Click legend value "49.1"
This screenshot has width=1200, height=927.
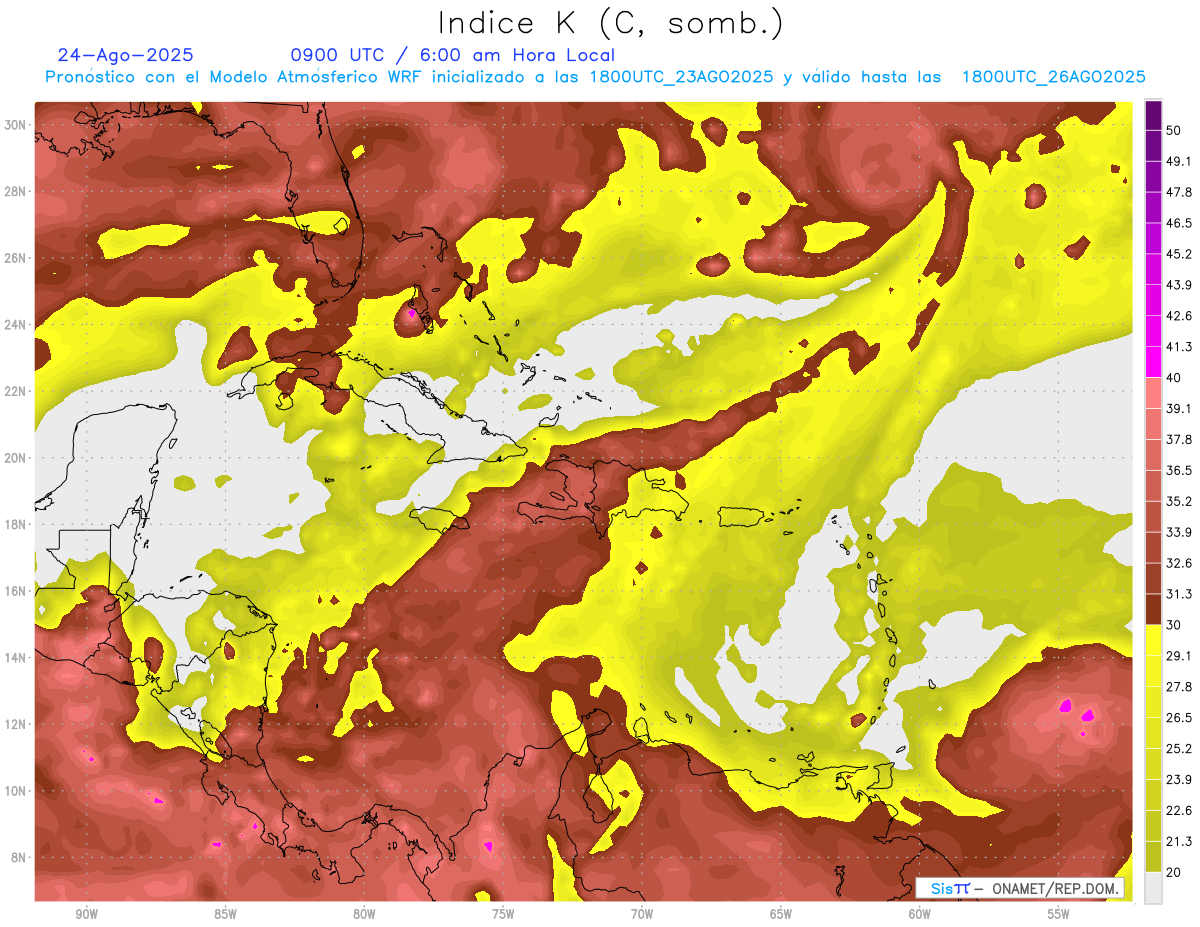1179,161
